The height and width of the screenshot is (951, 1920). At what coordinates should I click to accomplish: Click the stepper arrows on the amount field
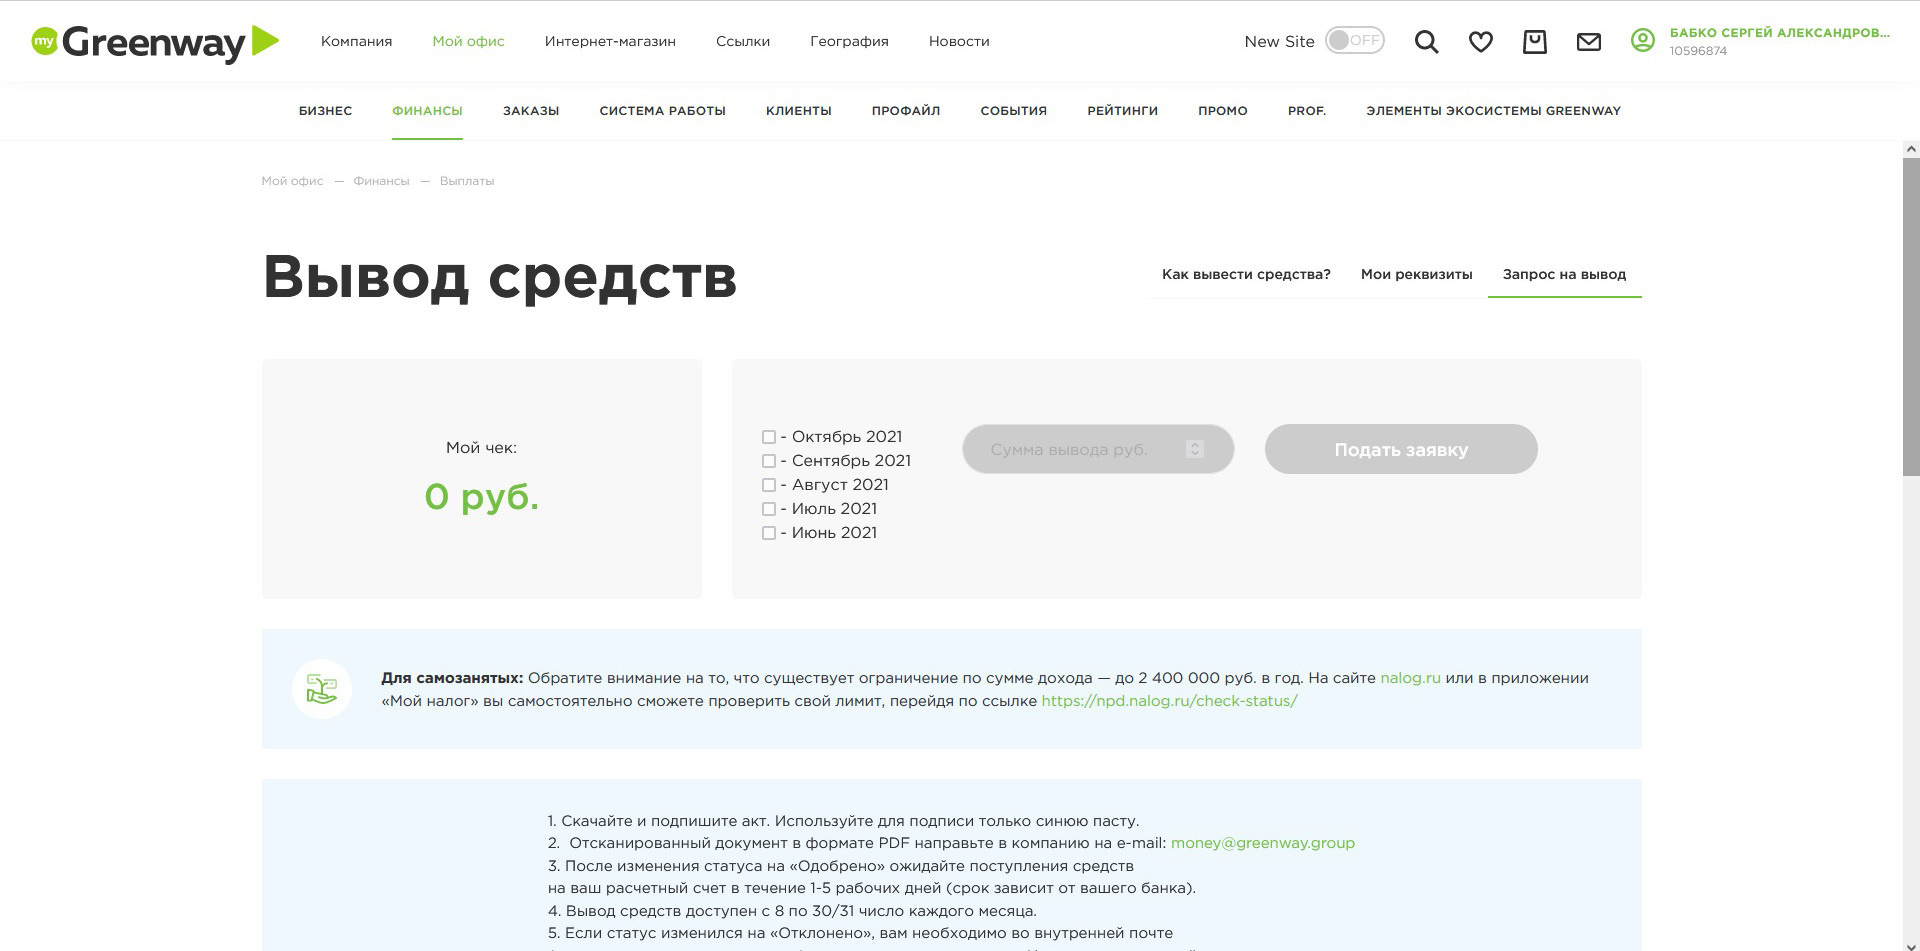point(1194,449)
